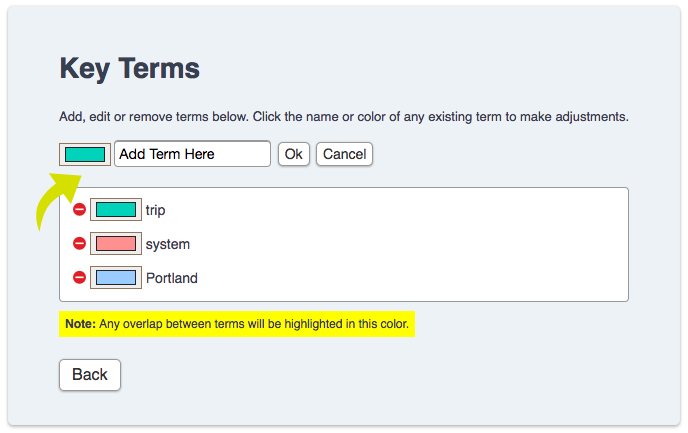The height and width of the screenshot is (433, 688).
Task: Click the instructions text about editing terms
Action: click(344, 117)
